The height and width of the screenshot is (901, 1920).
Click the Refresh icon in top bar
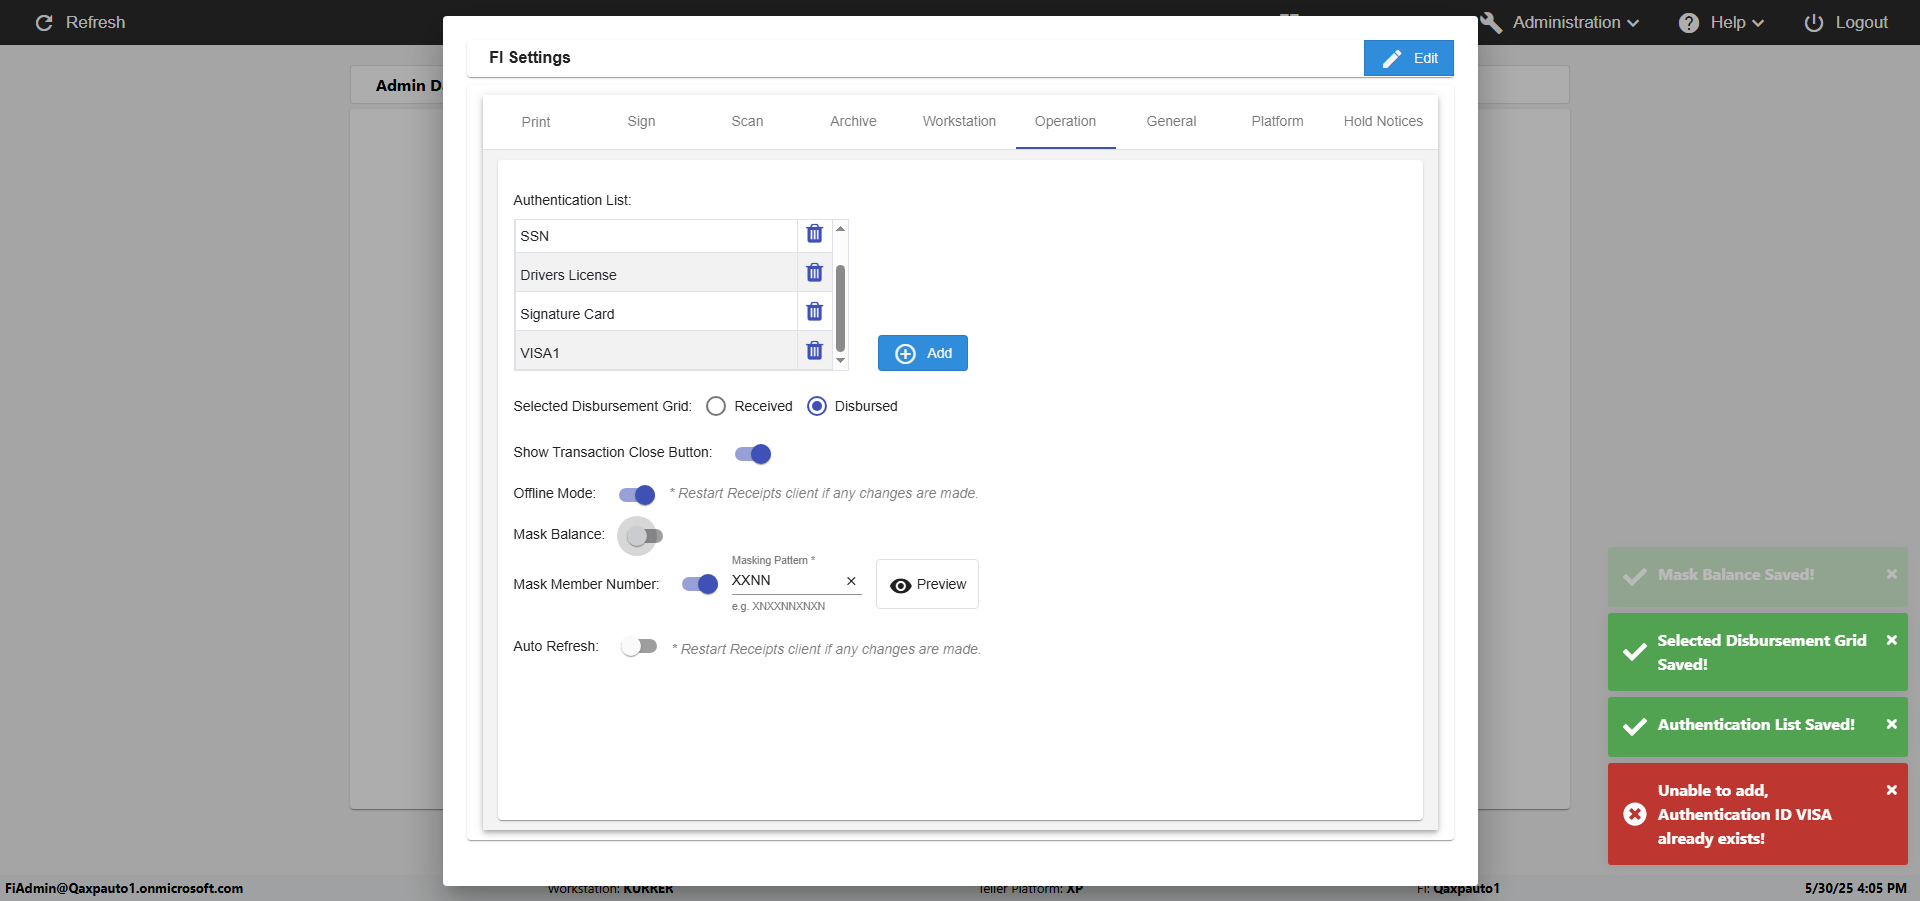coord(44,23)
